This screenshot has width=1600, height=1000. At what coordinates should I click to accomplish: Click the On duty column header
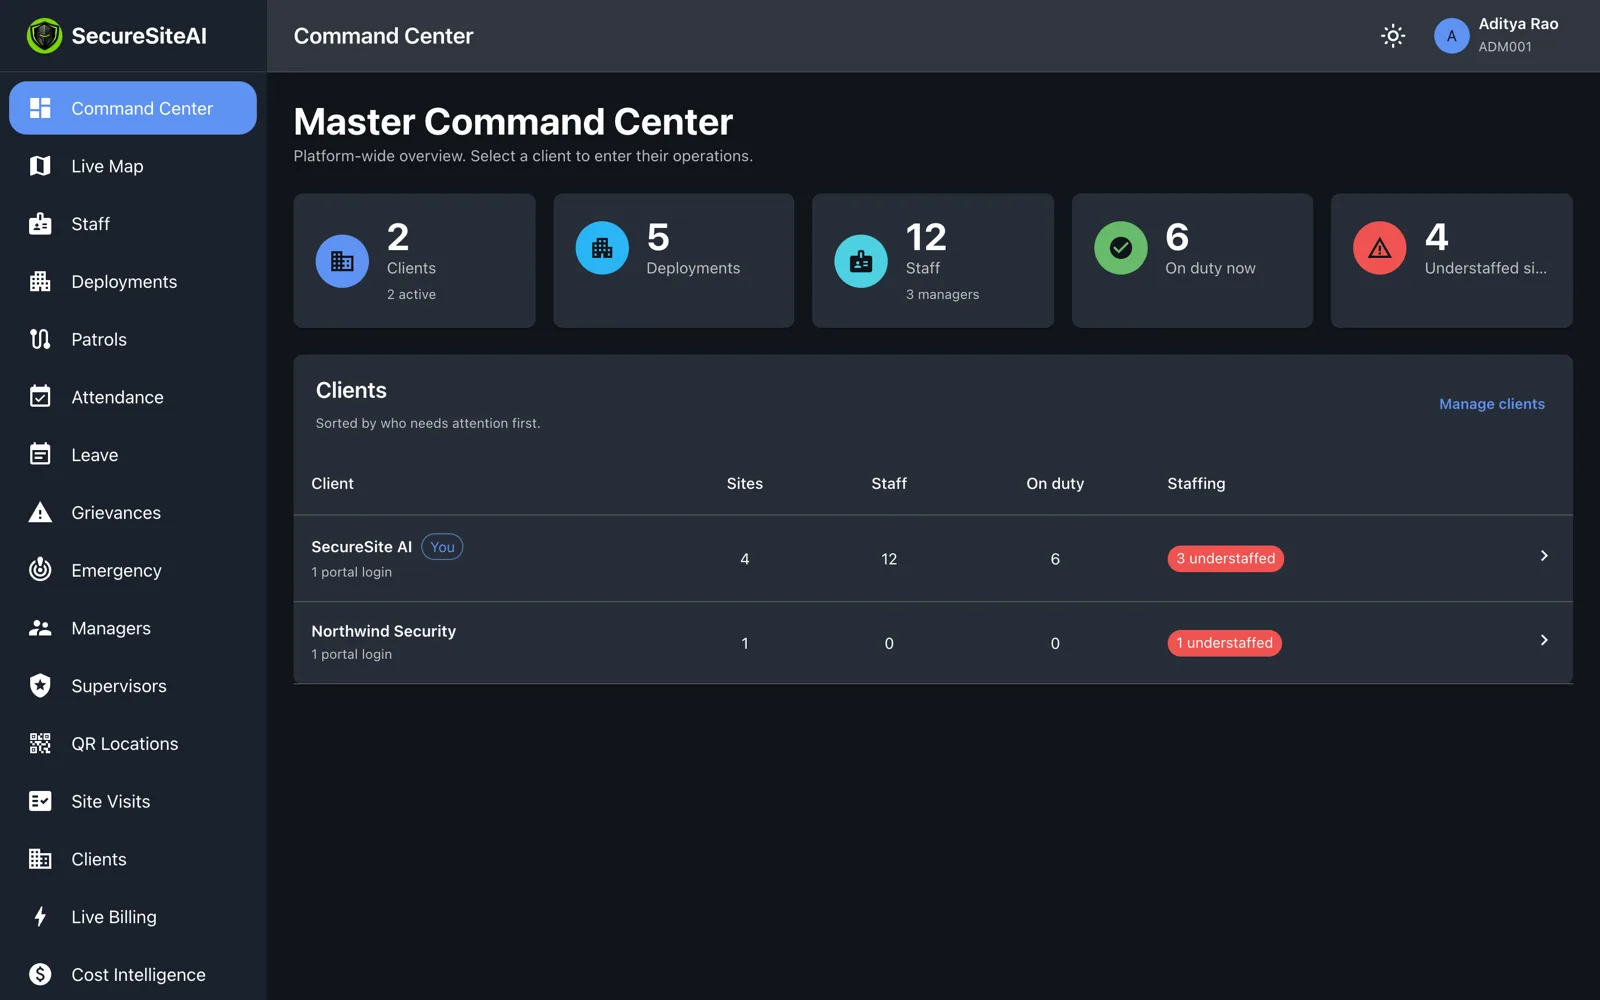pos(1055,484)
